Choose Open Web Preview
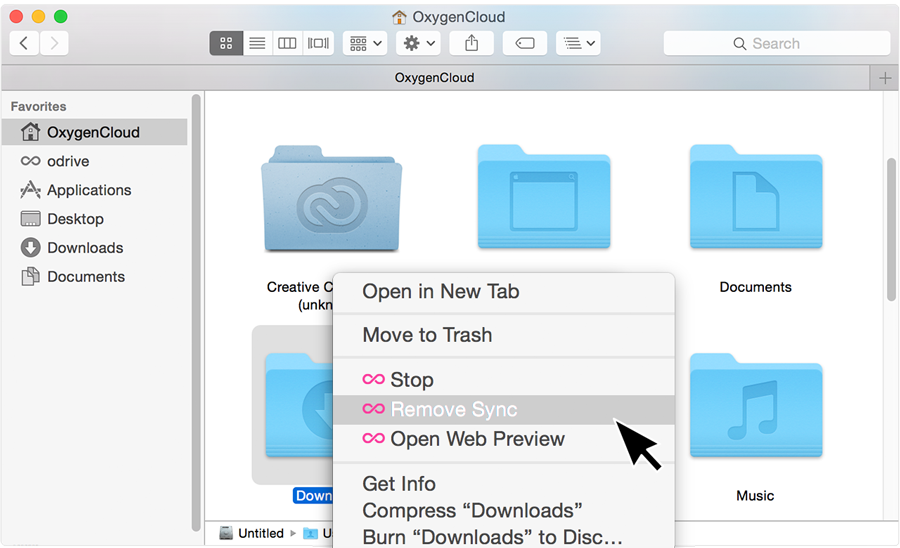 [503, 439]
